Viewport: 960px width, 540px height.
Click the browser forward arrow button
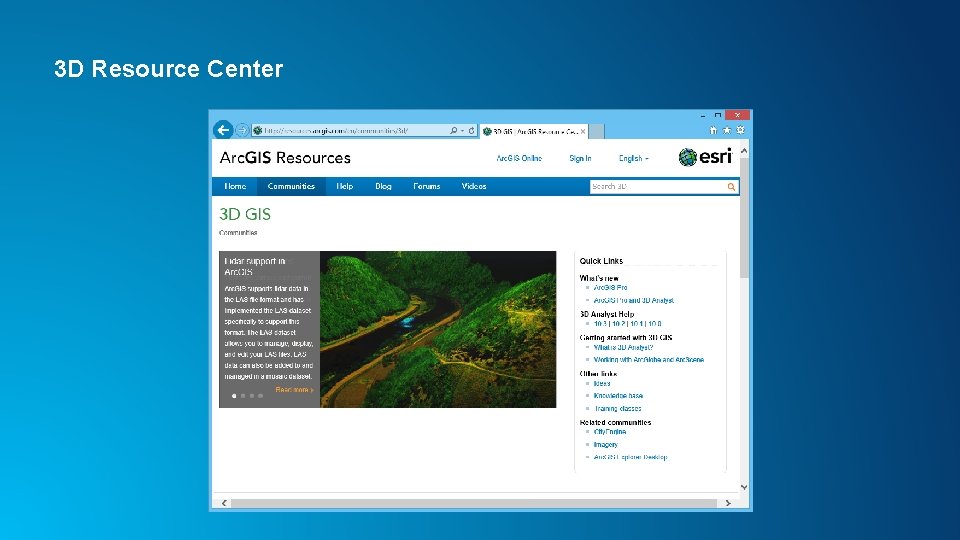pos(242,130)
